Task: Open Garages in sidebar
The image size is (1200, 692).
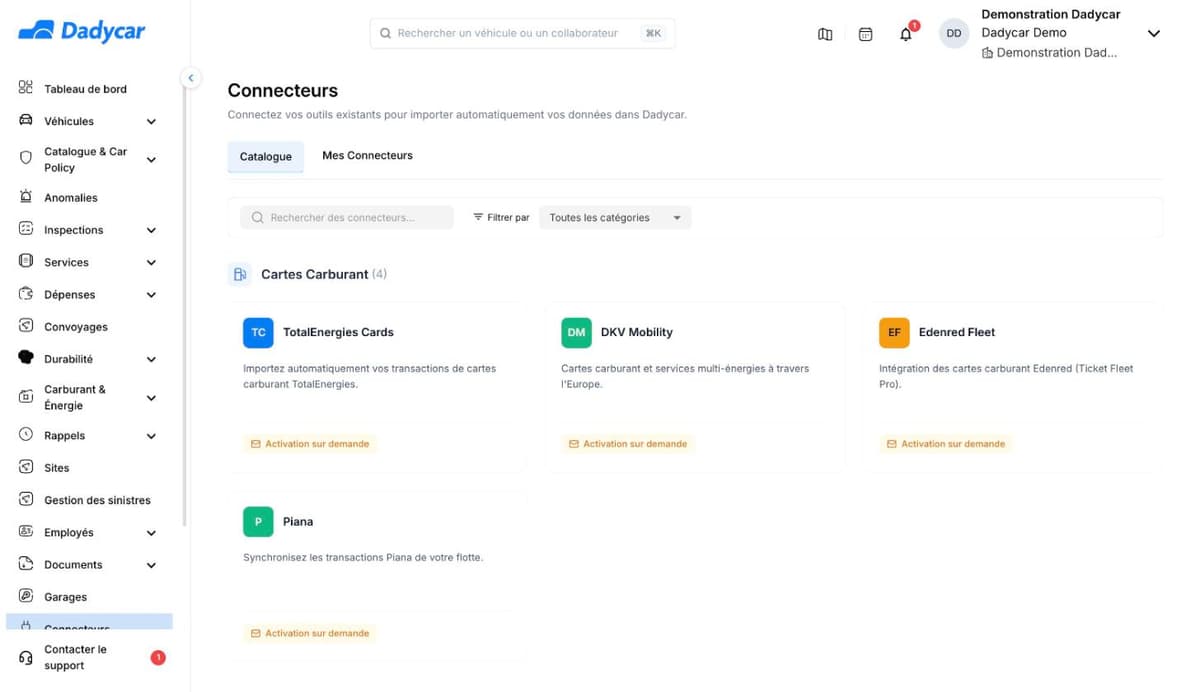Action: (65, 597)
